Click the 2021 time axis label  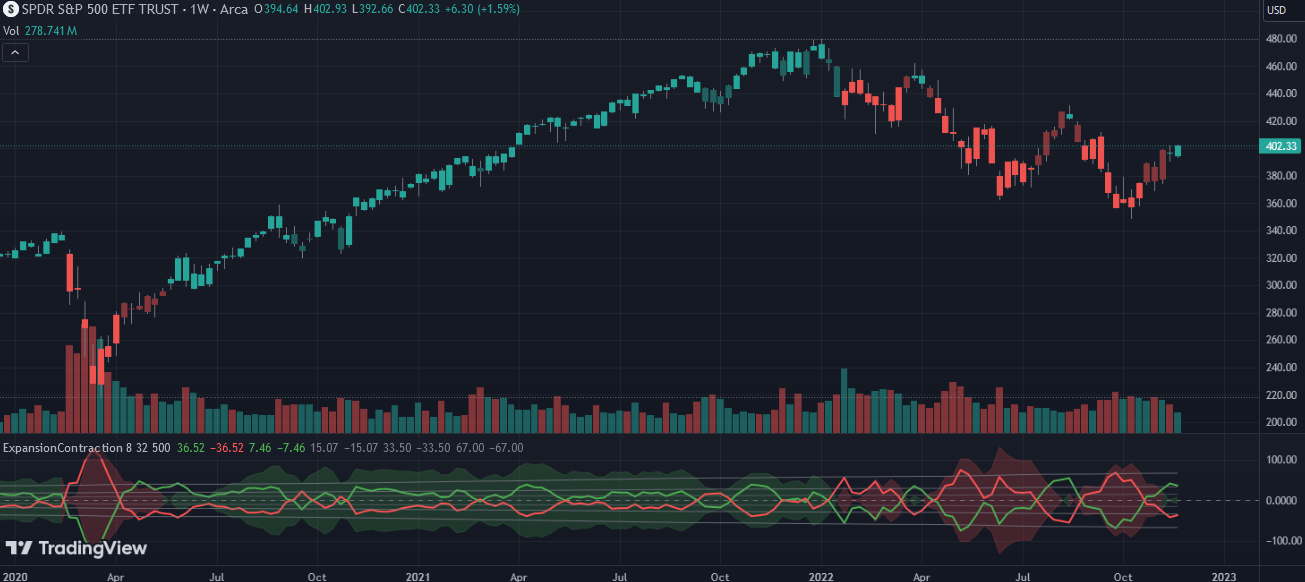pyautogui.click(x=419, y=577)
